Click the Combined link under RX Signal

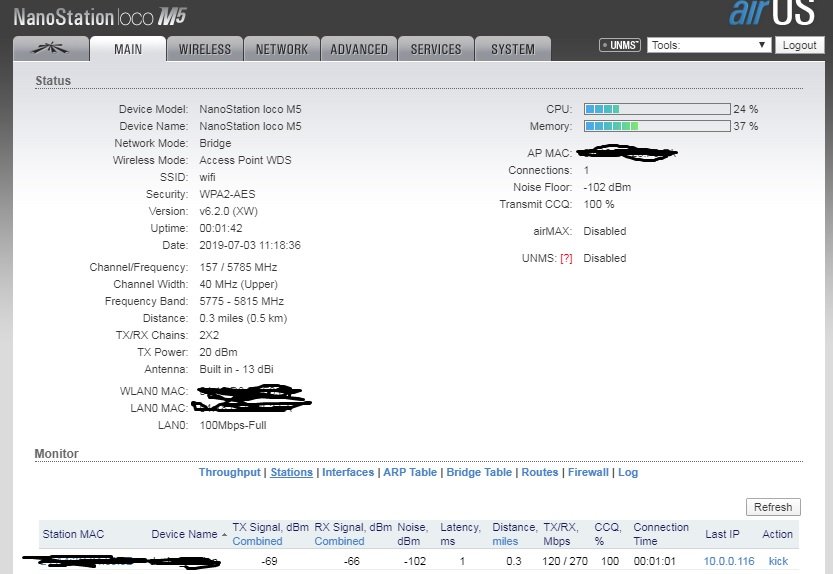point(339,541)
